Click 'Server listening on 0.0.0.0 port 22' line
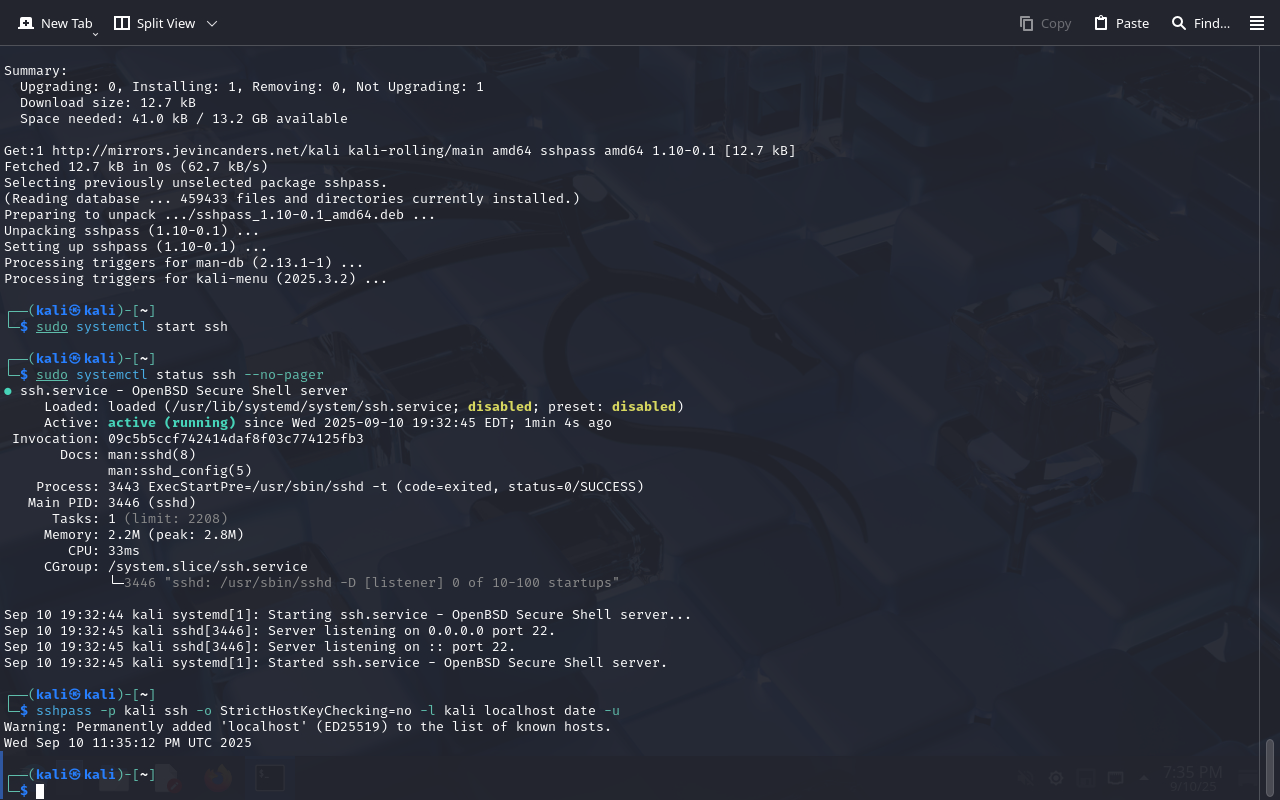 tap(280, 631)
